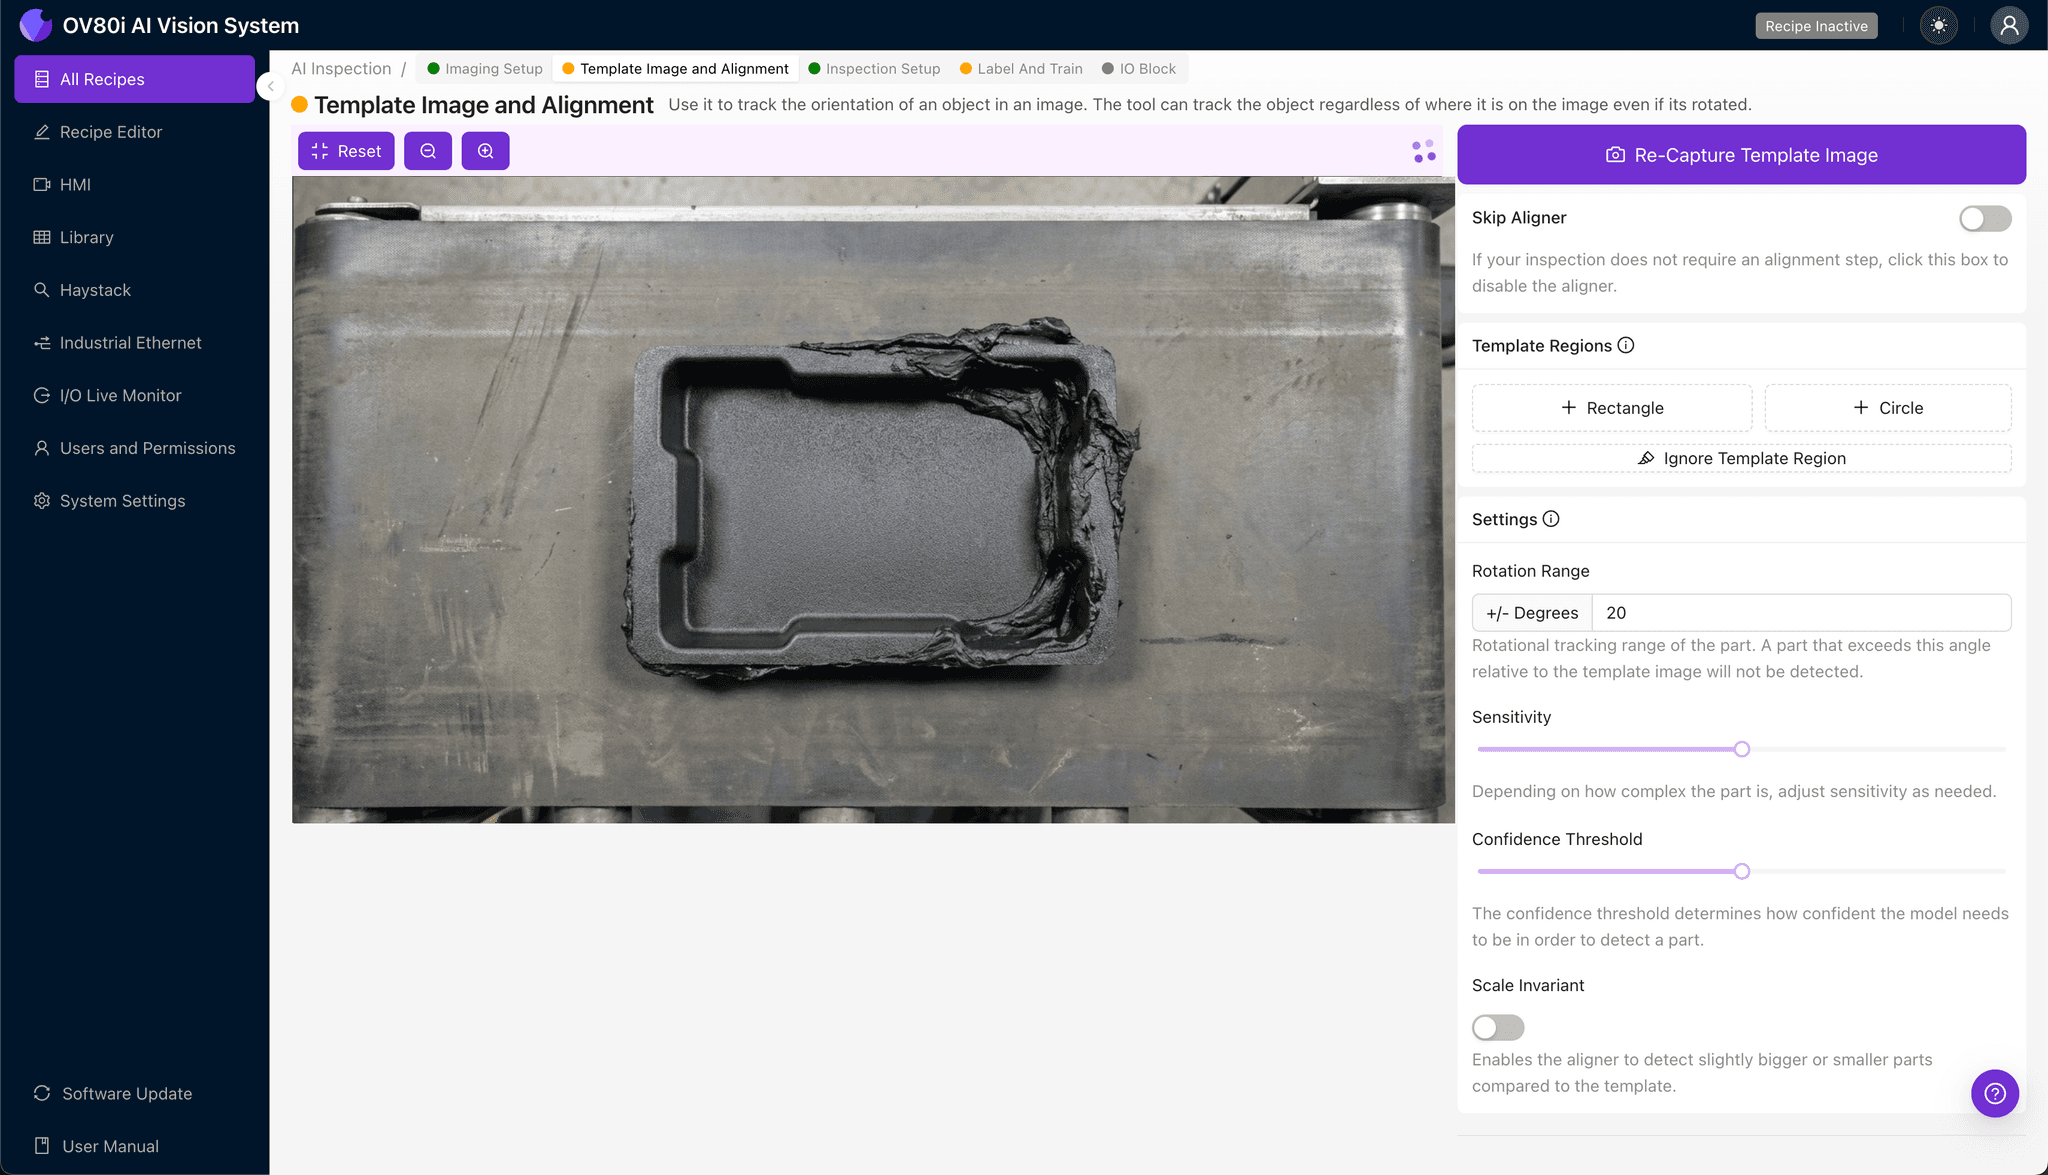Open the purple help question-mark button
The image size is (2048, 1175).
[1994, 1093]
